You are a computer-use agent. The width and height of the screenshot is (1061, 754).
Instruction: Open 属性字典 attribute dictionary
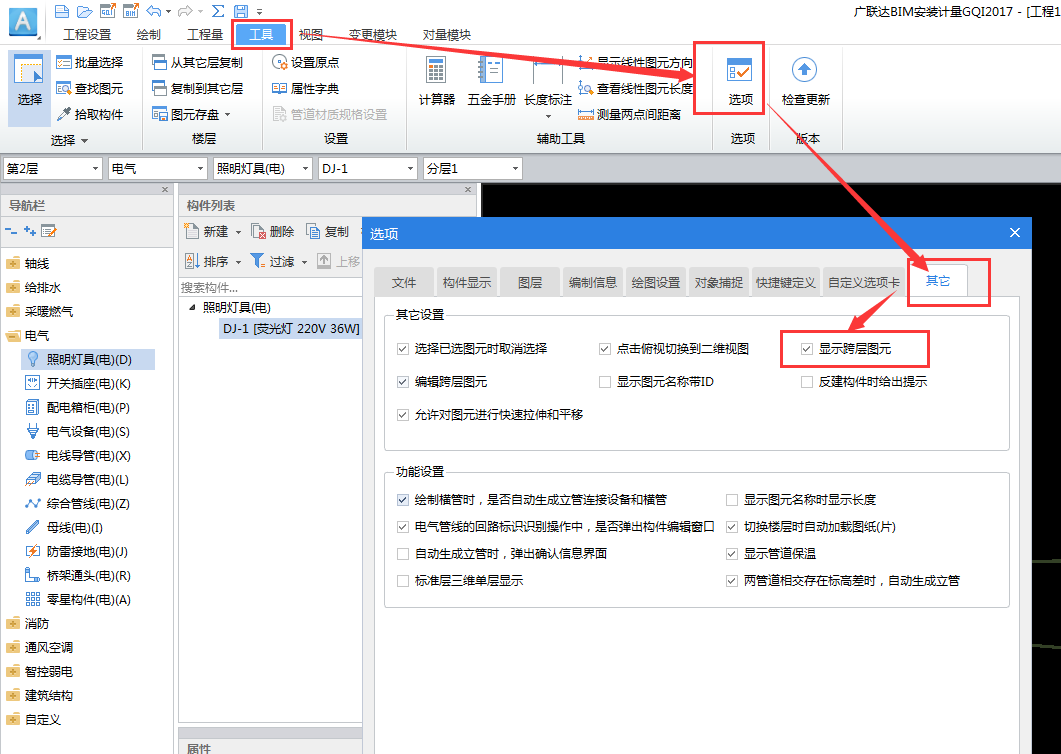306,89
